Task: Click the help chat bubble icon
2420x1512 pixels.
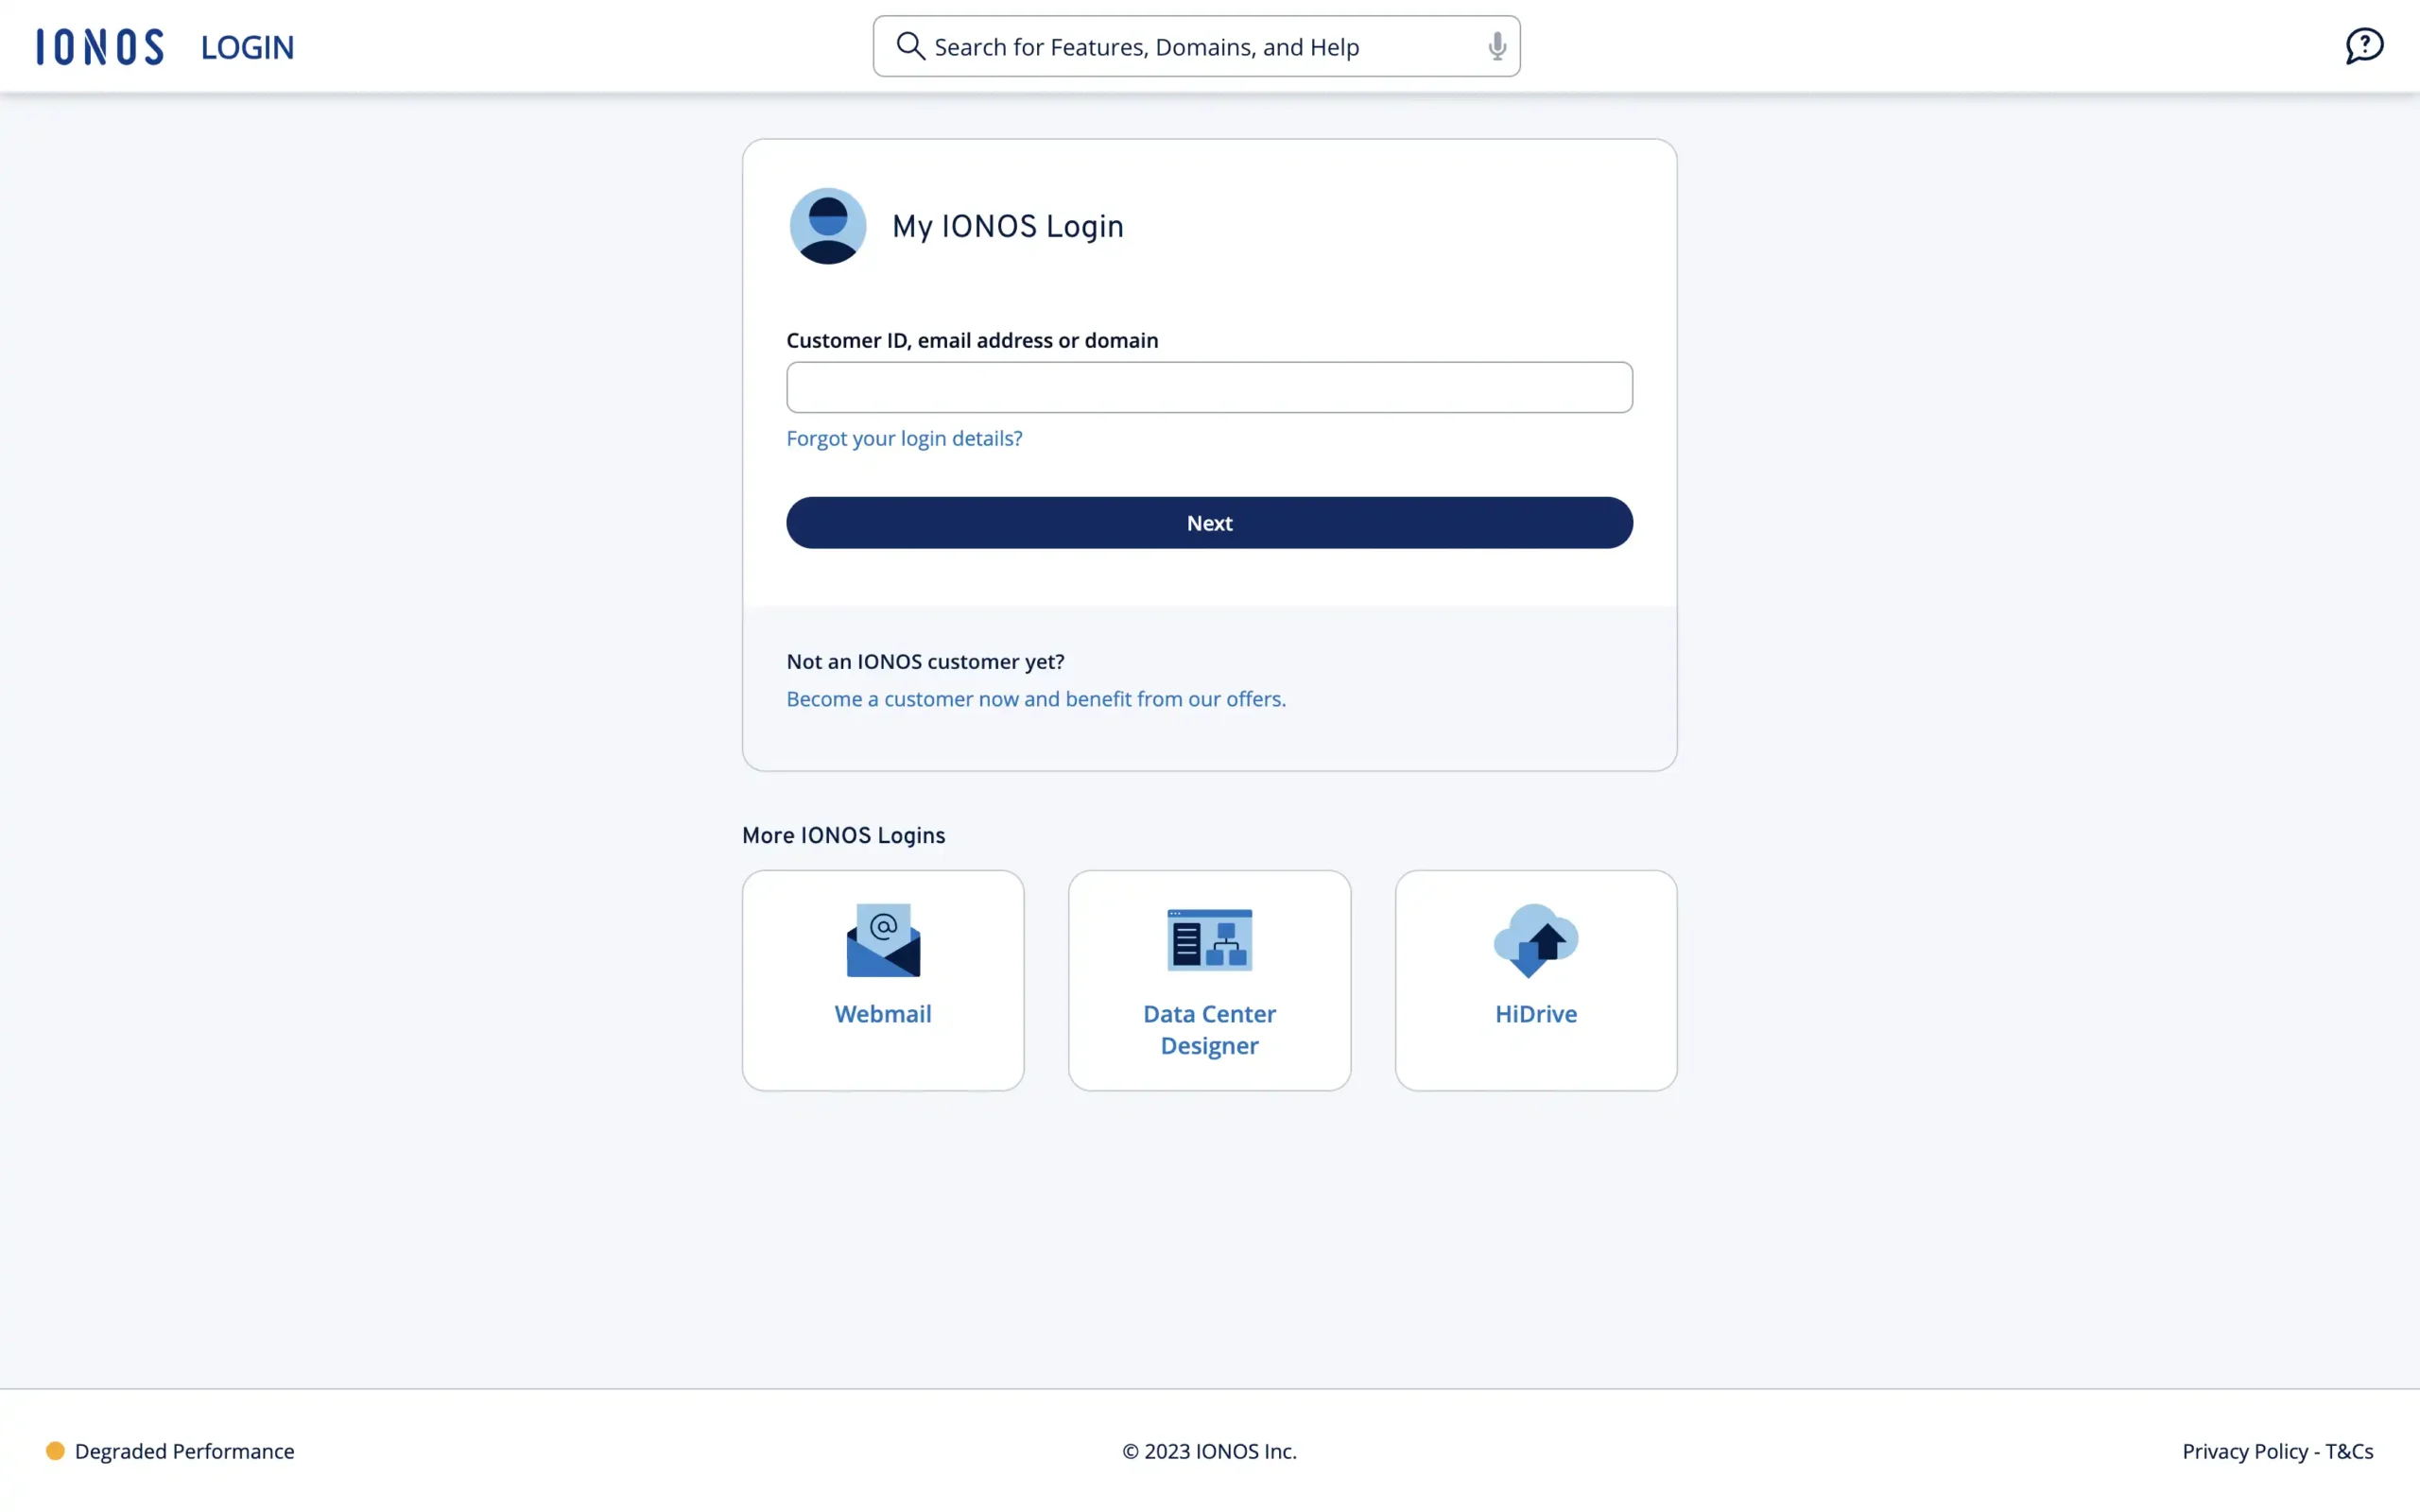Action: [x=2364, y=45]
